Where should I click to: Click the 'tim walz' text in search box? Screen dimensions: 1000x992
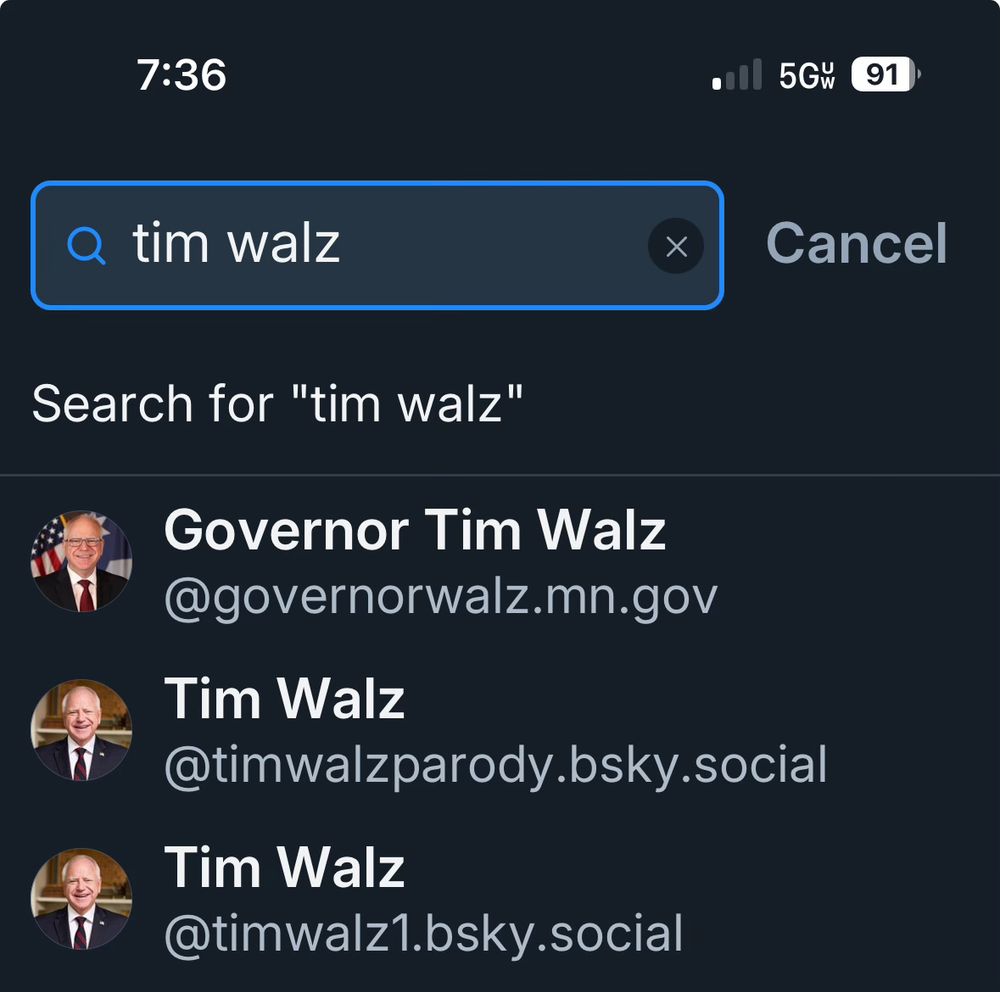pos(236,244)
